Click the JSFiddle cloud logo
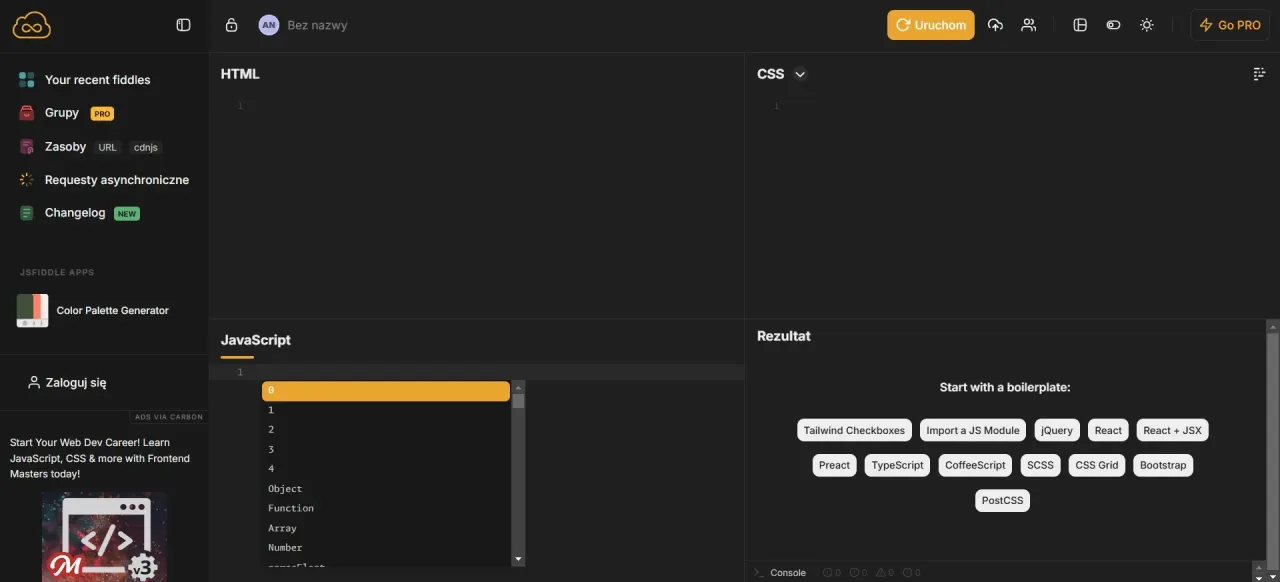1280x582 pixels. click(31, 24)
